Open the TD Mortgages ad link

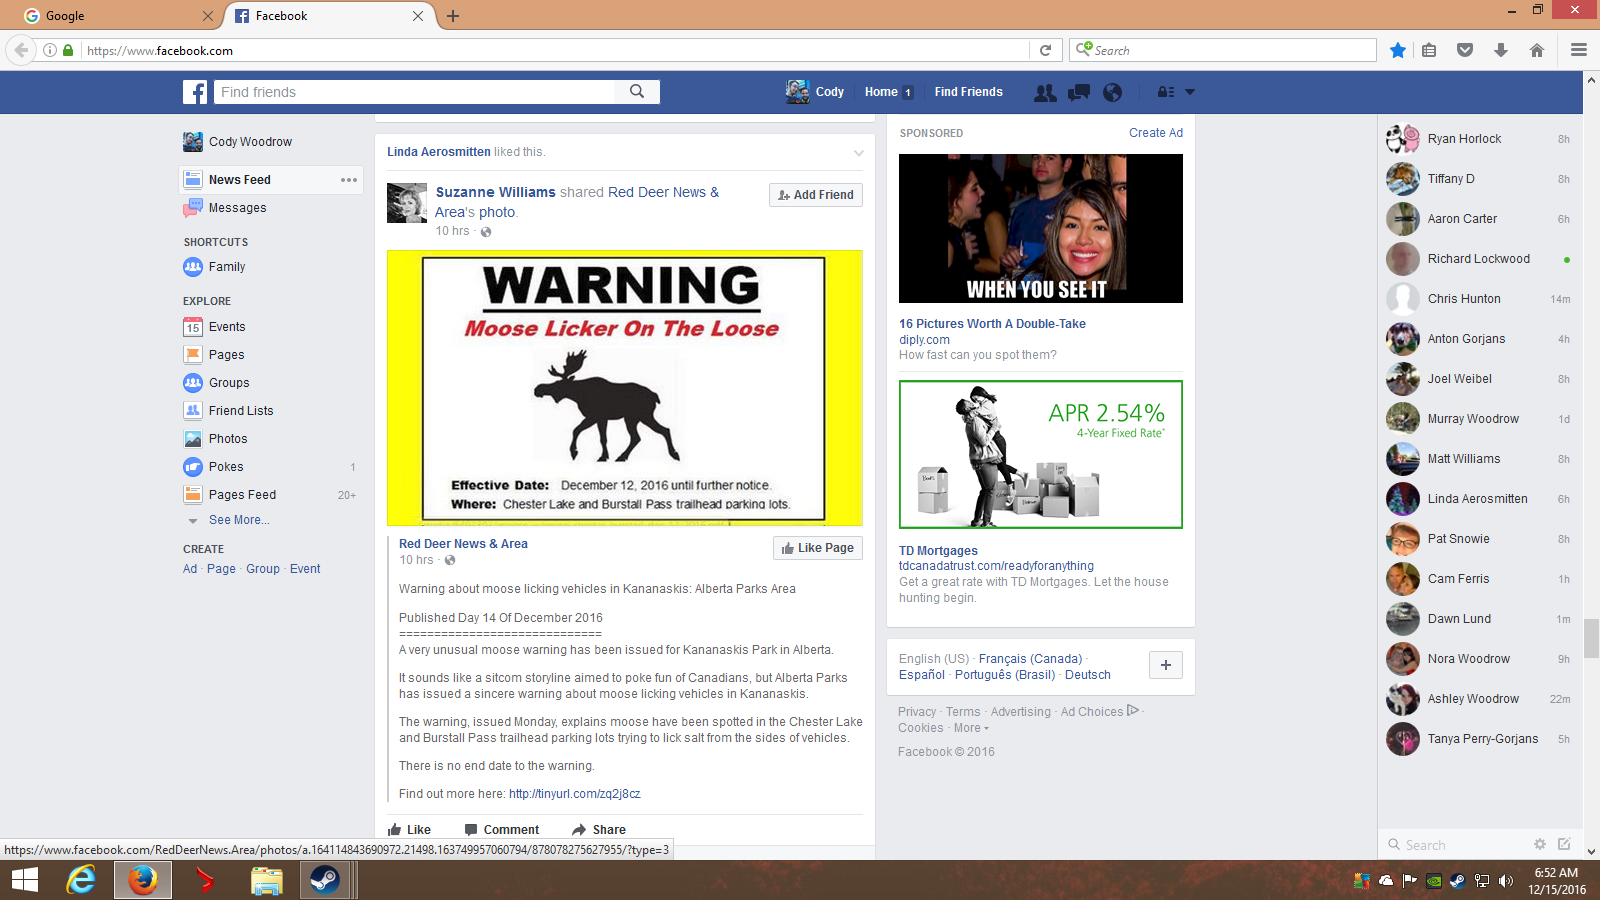click(938, 551)
